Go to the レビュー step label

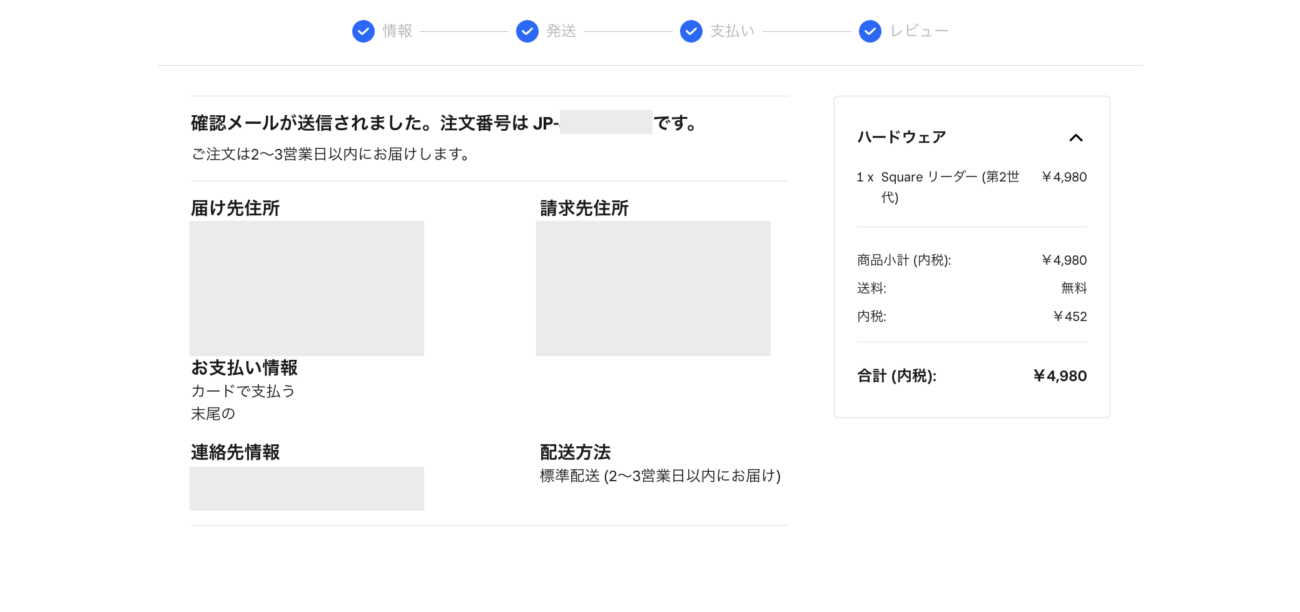click(919, 31)
